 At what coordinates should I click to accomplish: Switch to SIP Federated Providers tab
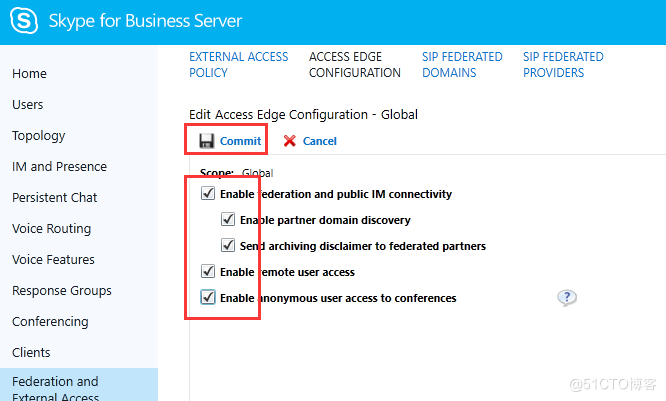[x=563, y=65]
